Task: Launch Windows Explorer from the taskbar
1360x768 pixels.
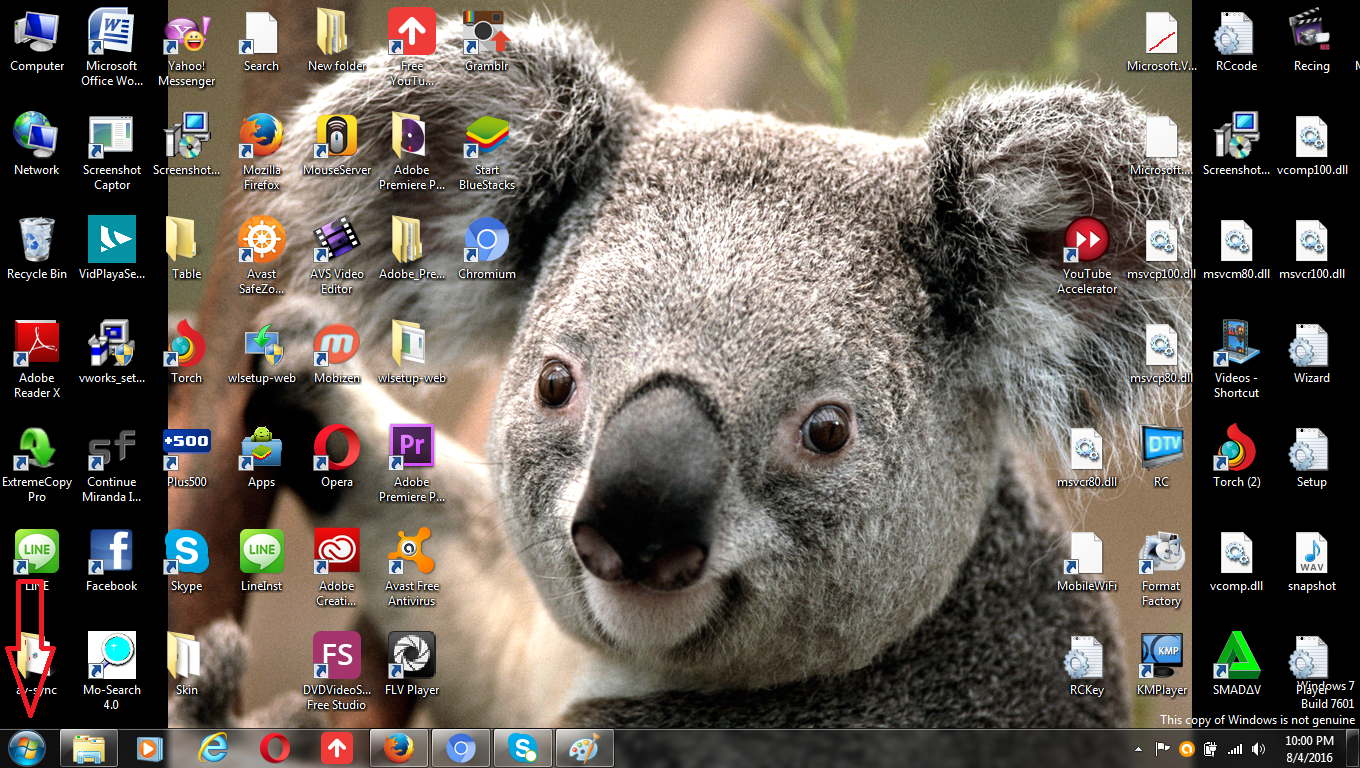Action: point(89,748)
